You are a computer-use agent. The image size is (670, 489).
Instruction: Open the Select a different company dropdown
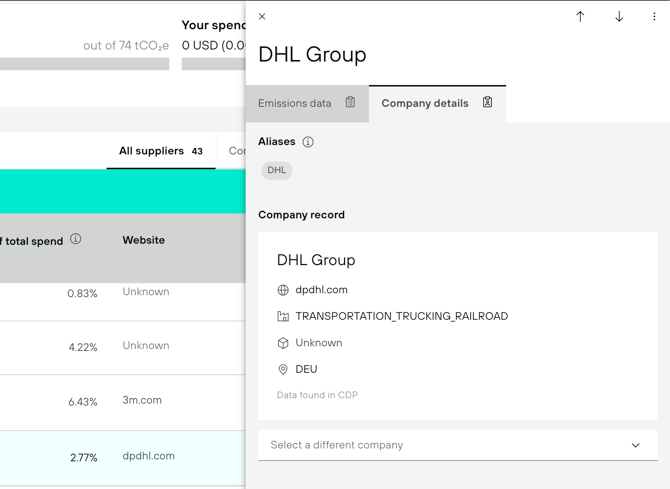click(x=458, y=445)
